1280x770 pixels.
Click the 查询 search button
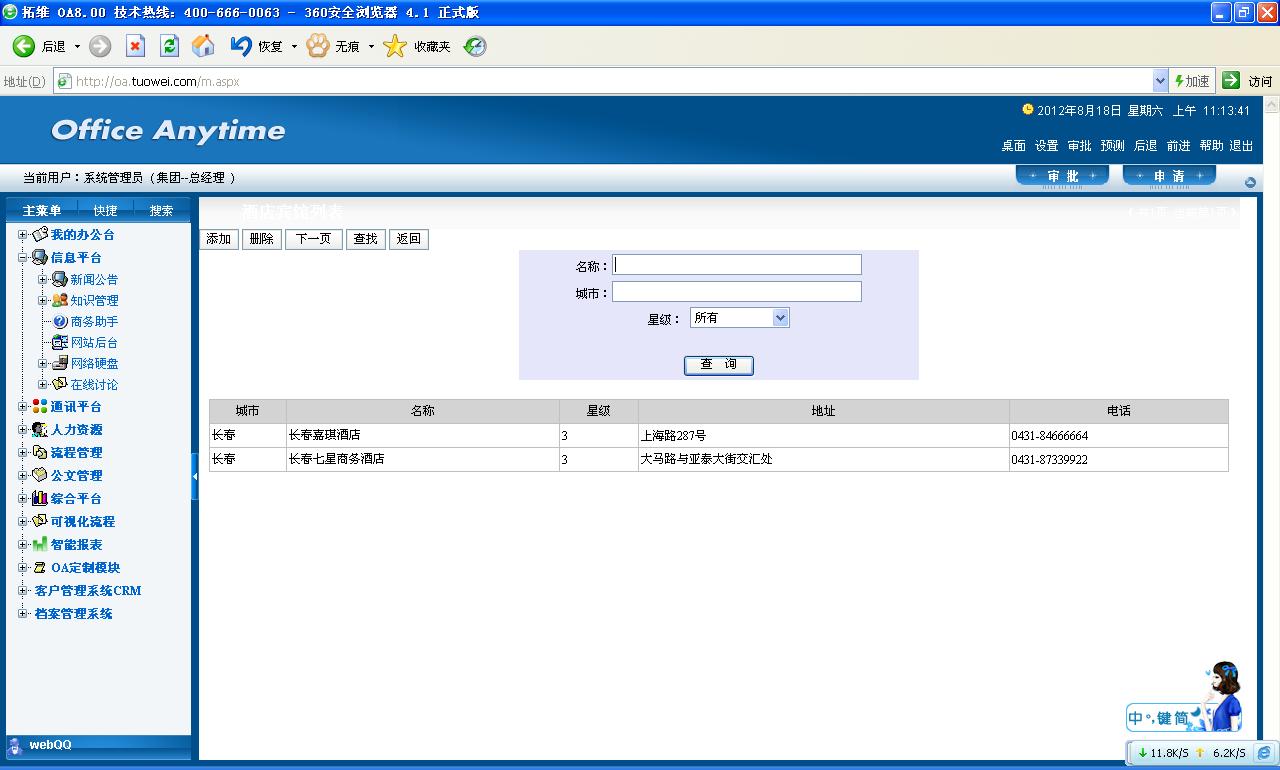coord(718,365)
